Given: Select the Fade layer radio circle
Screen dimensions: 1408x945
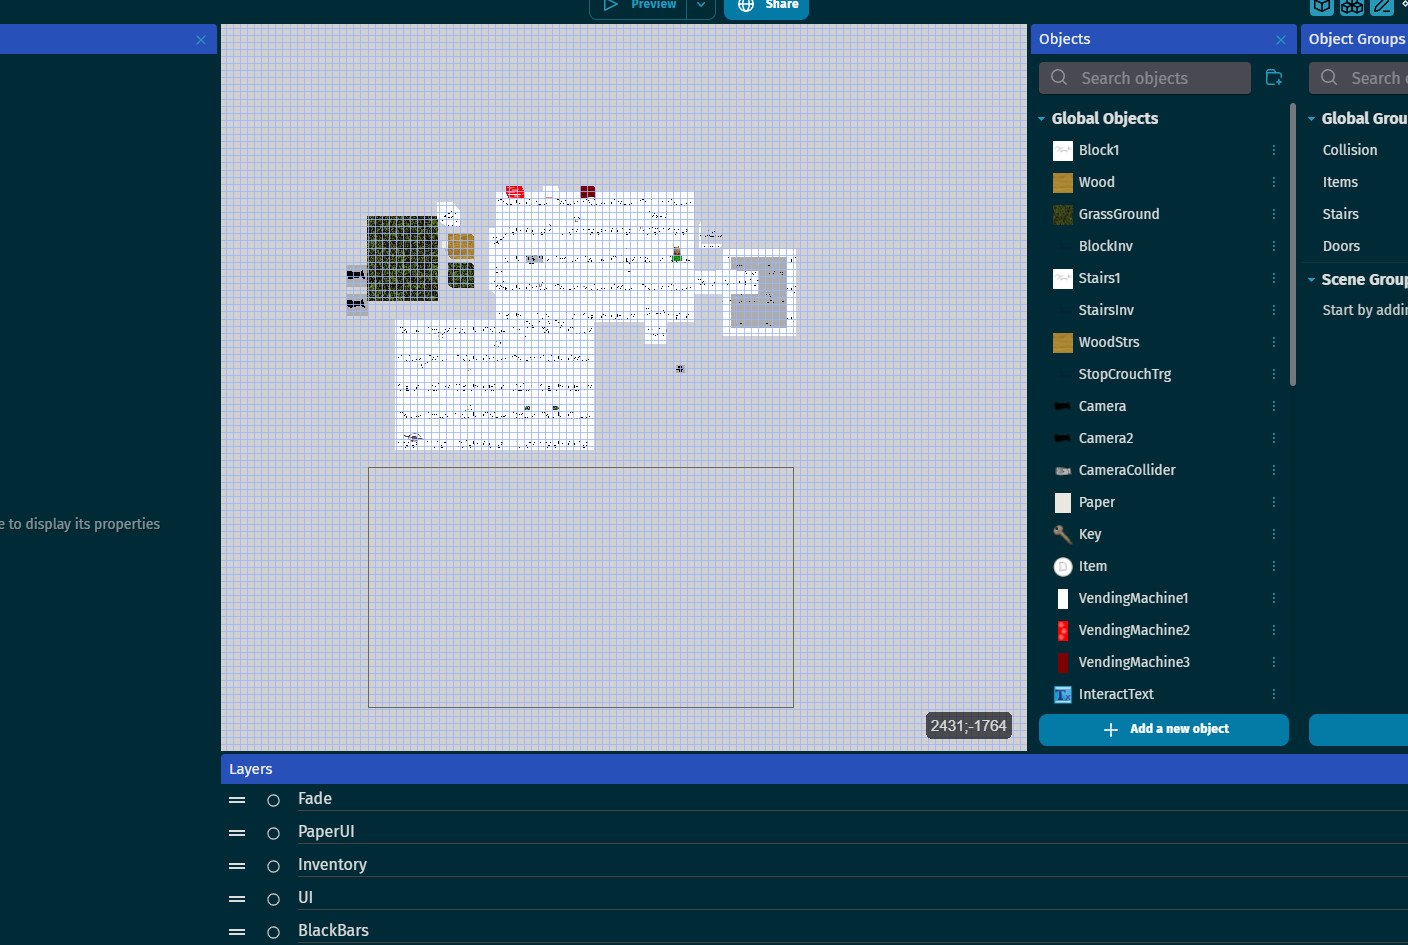Looking at the screenshot, I should 273,800.
